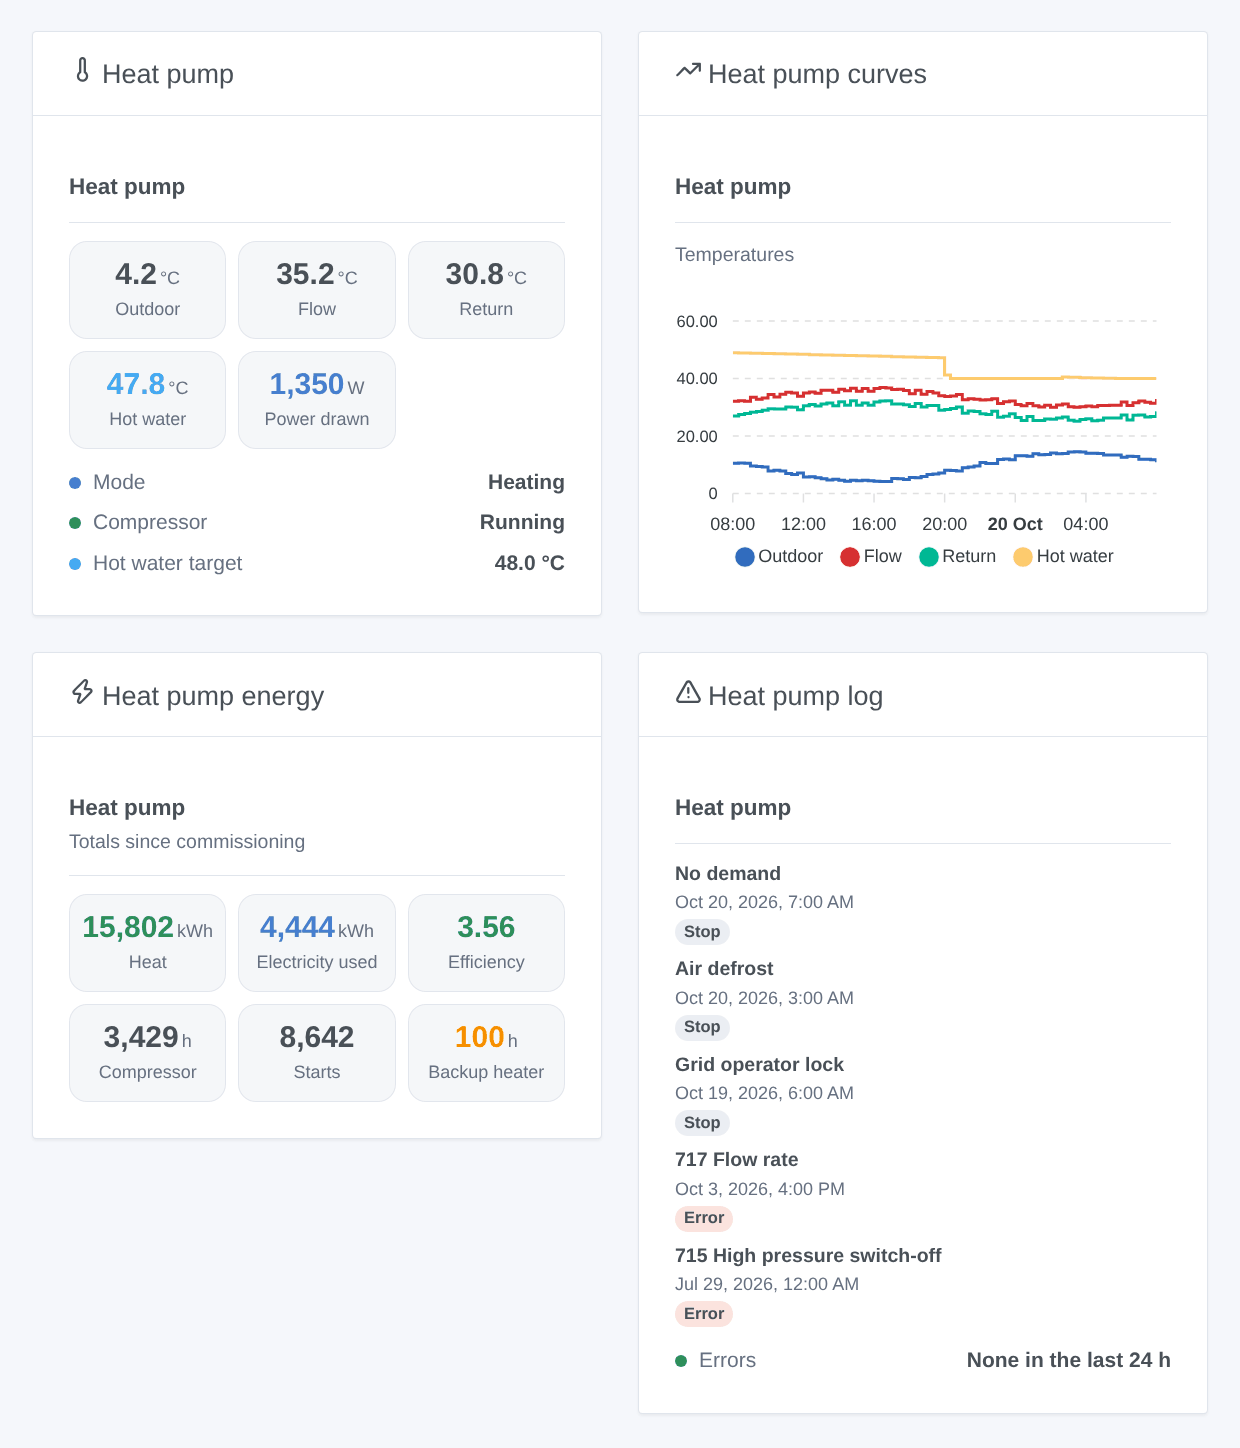Click 715 High pressure switch-off entry

(808, 1256)
